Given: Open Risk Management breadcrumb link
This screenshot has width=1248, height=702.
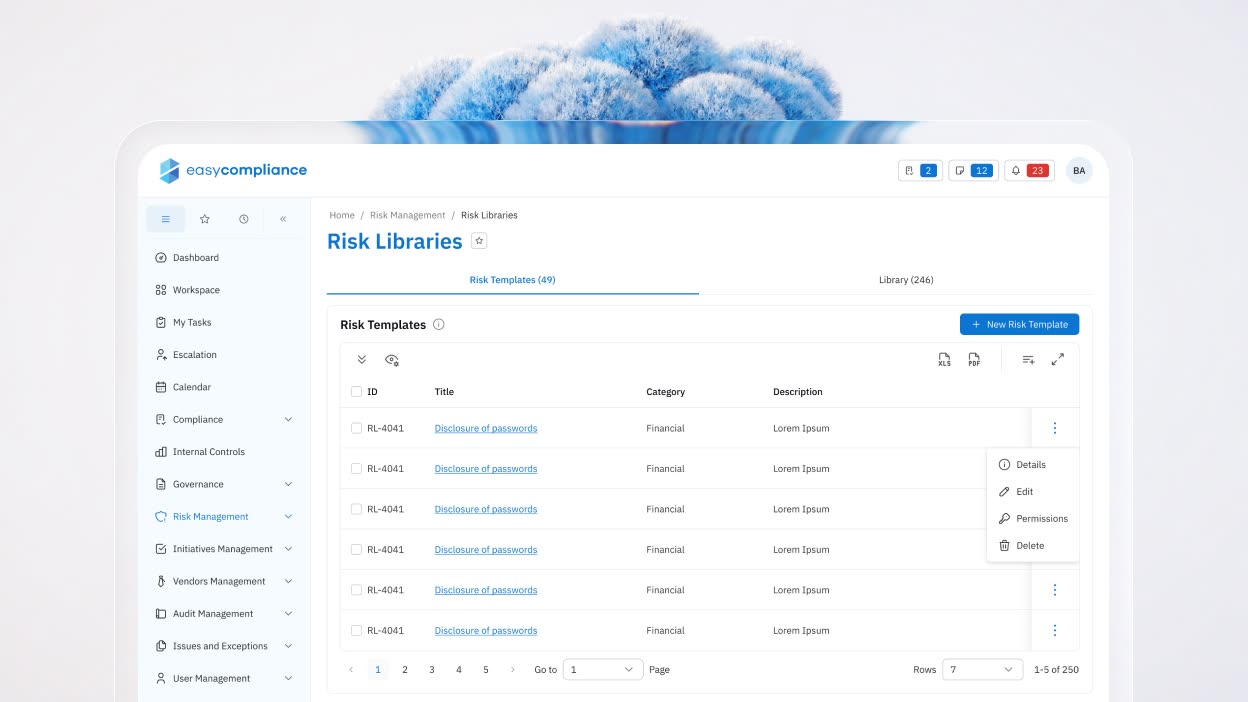Looking at the screenshot, I should point(407,215).
